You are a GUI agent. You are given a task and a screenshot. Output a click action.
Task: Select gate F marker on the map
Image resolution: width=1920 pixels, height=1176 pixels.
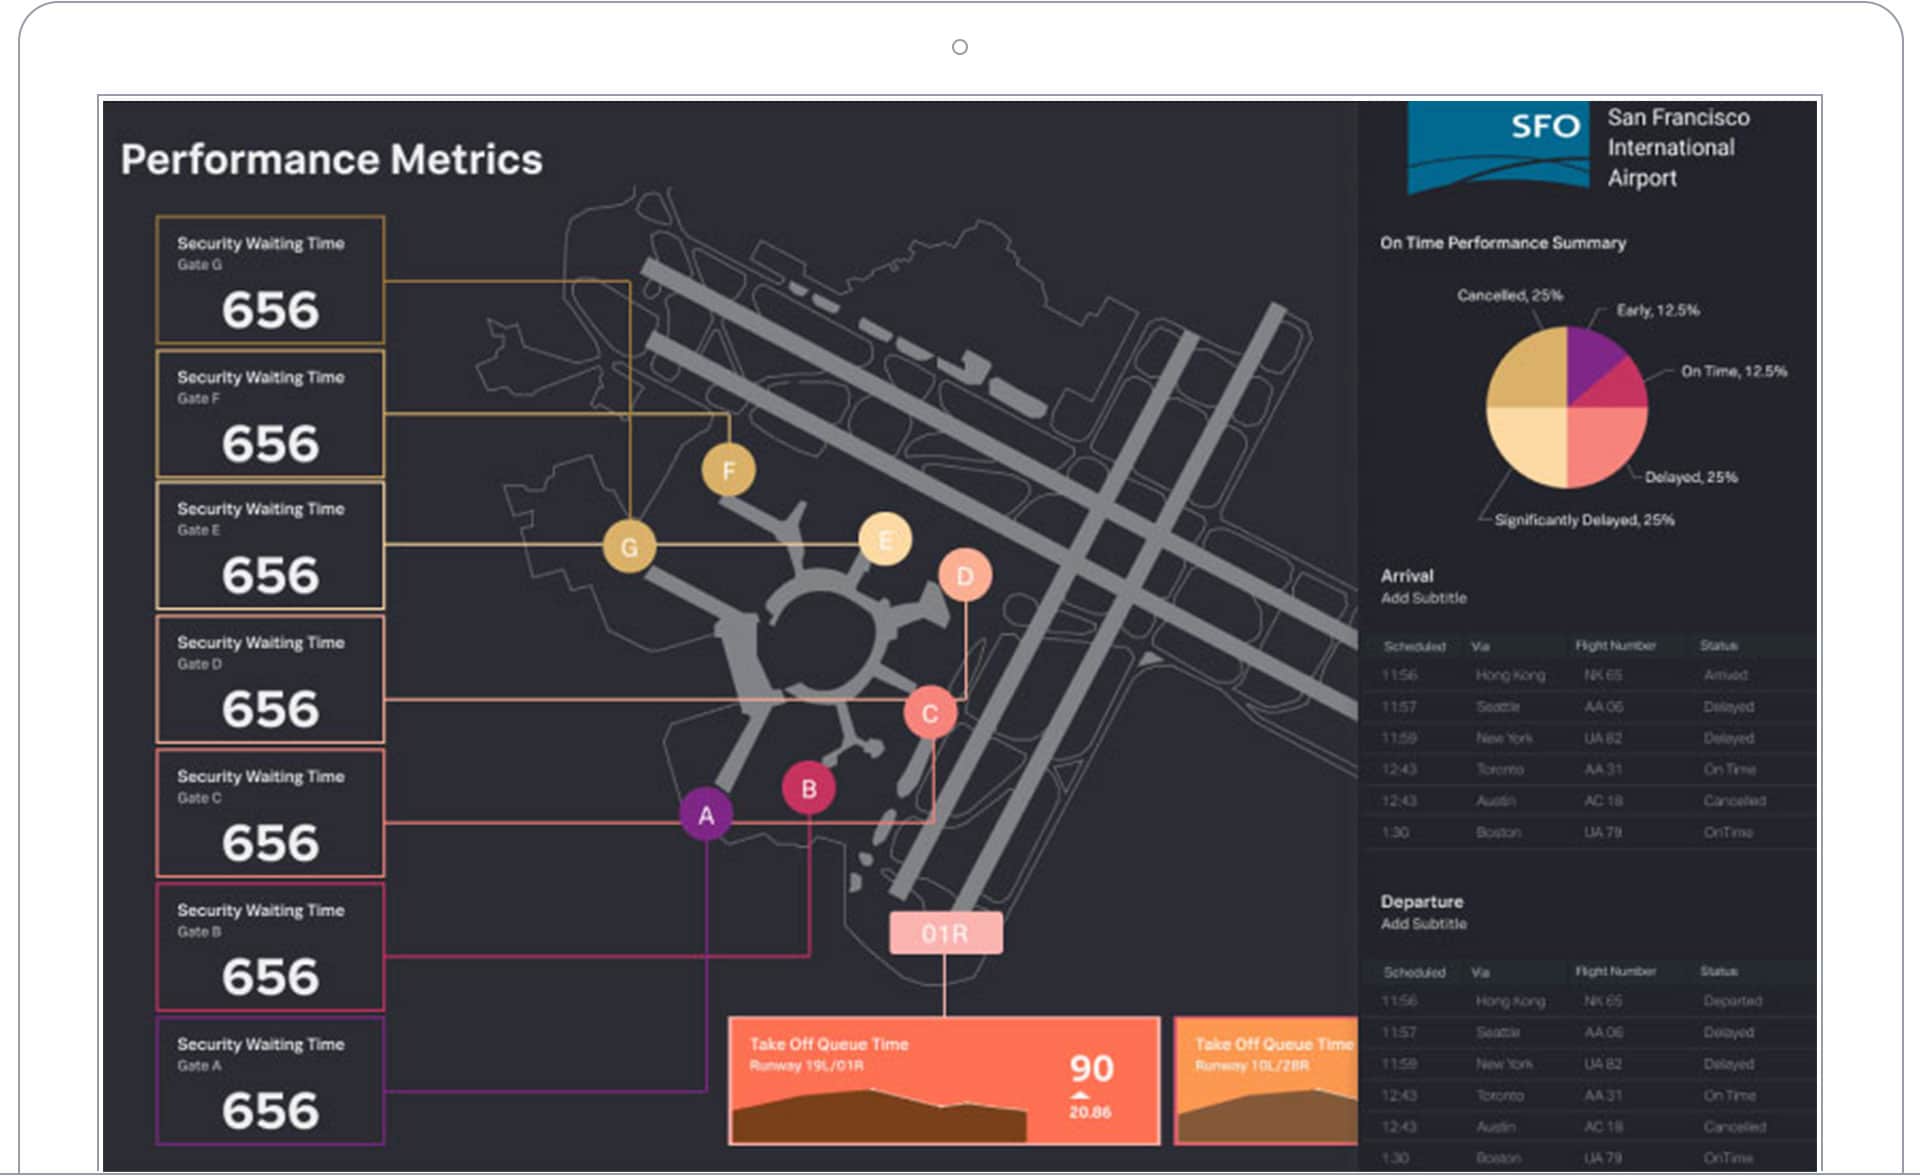coord(728,470)
